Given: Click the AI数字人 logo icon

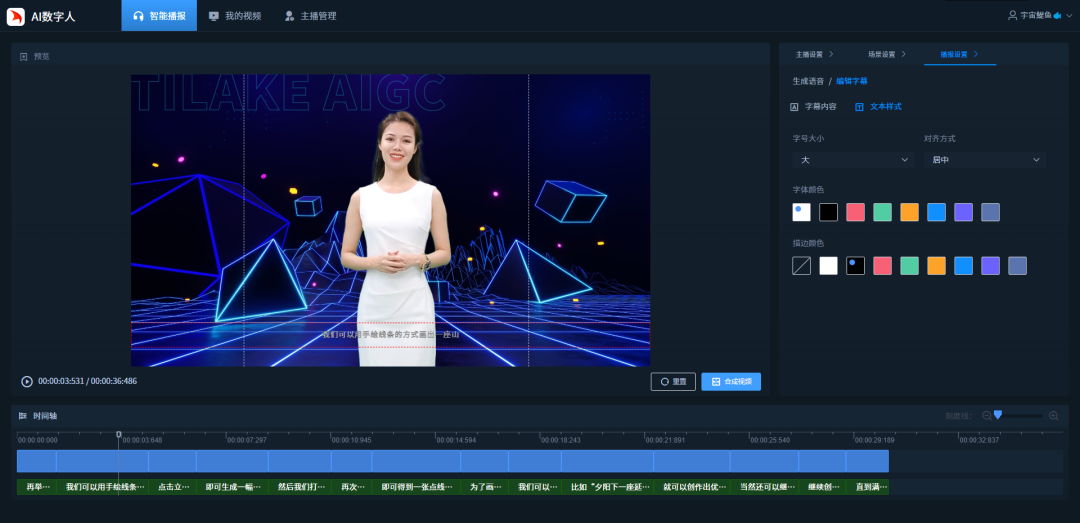Looking at the screenshot, I should pos(16,16).
